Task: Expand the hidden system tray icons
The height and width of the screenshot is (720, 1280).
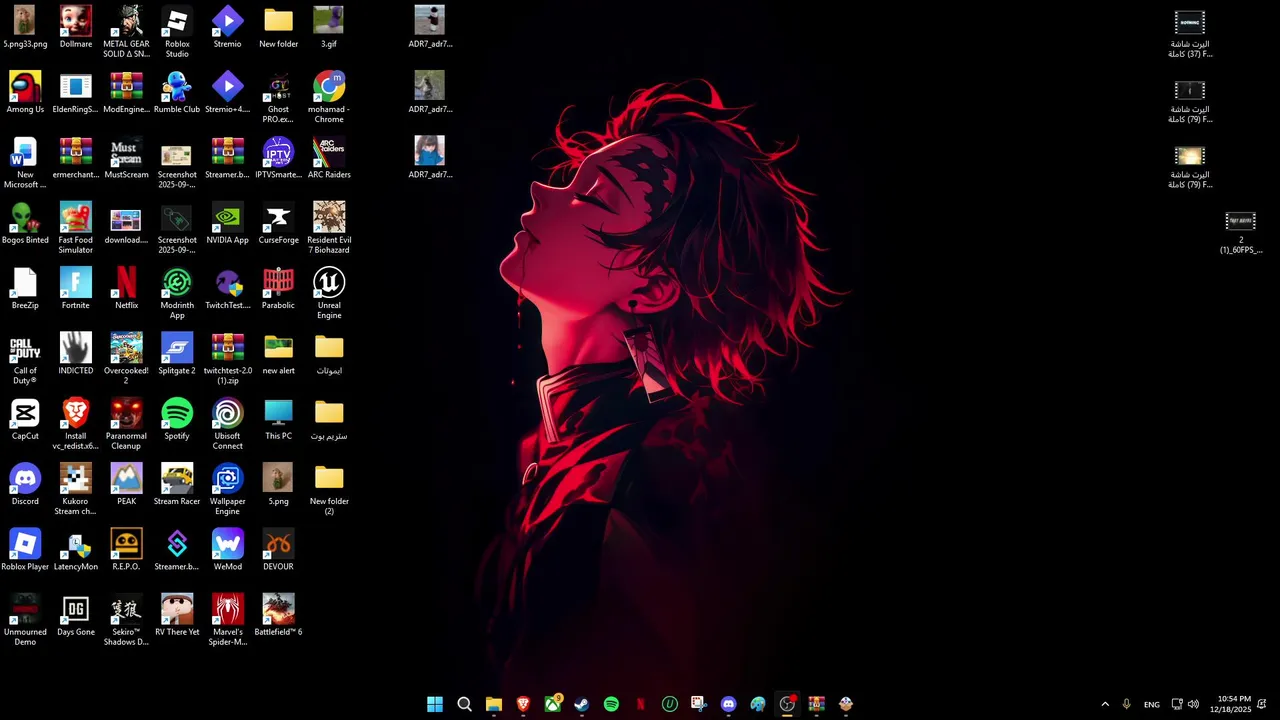Action: pos(1105,704)
